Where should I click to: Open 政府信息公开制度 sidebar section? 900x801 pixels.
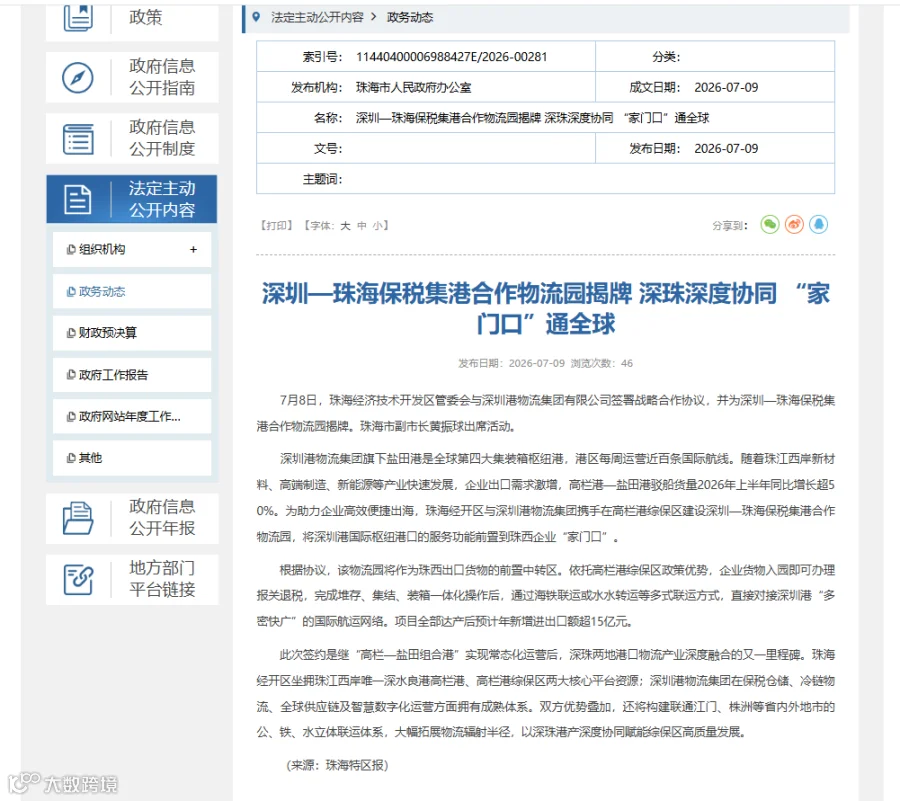click(132, 138)
